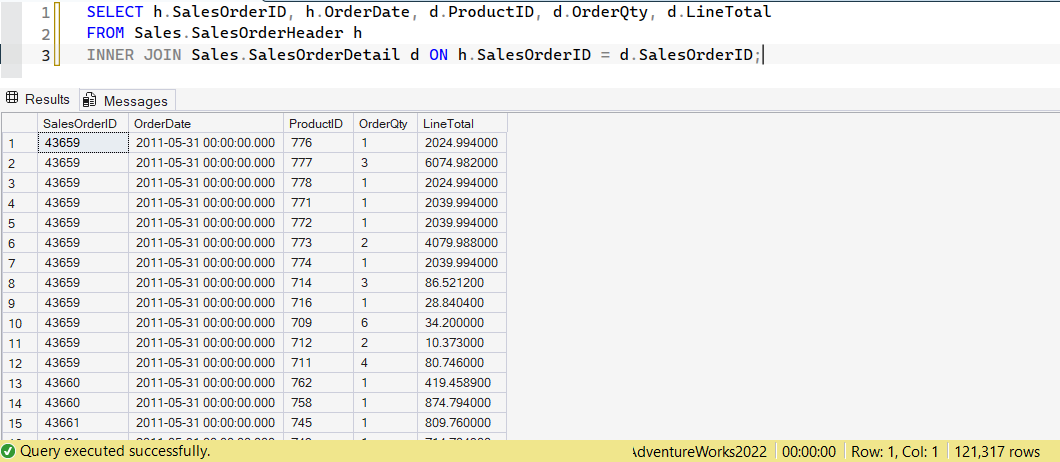
Task: Select the OrderDate column header
Action: point(206,124)
